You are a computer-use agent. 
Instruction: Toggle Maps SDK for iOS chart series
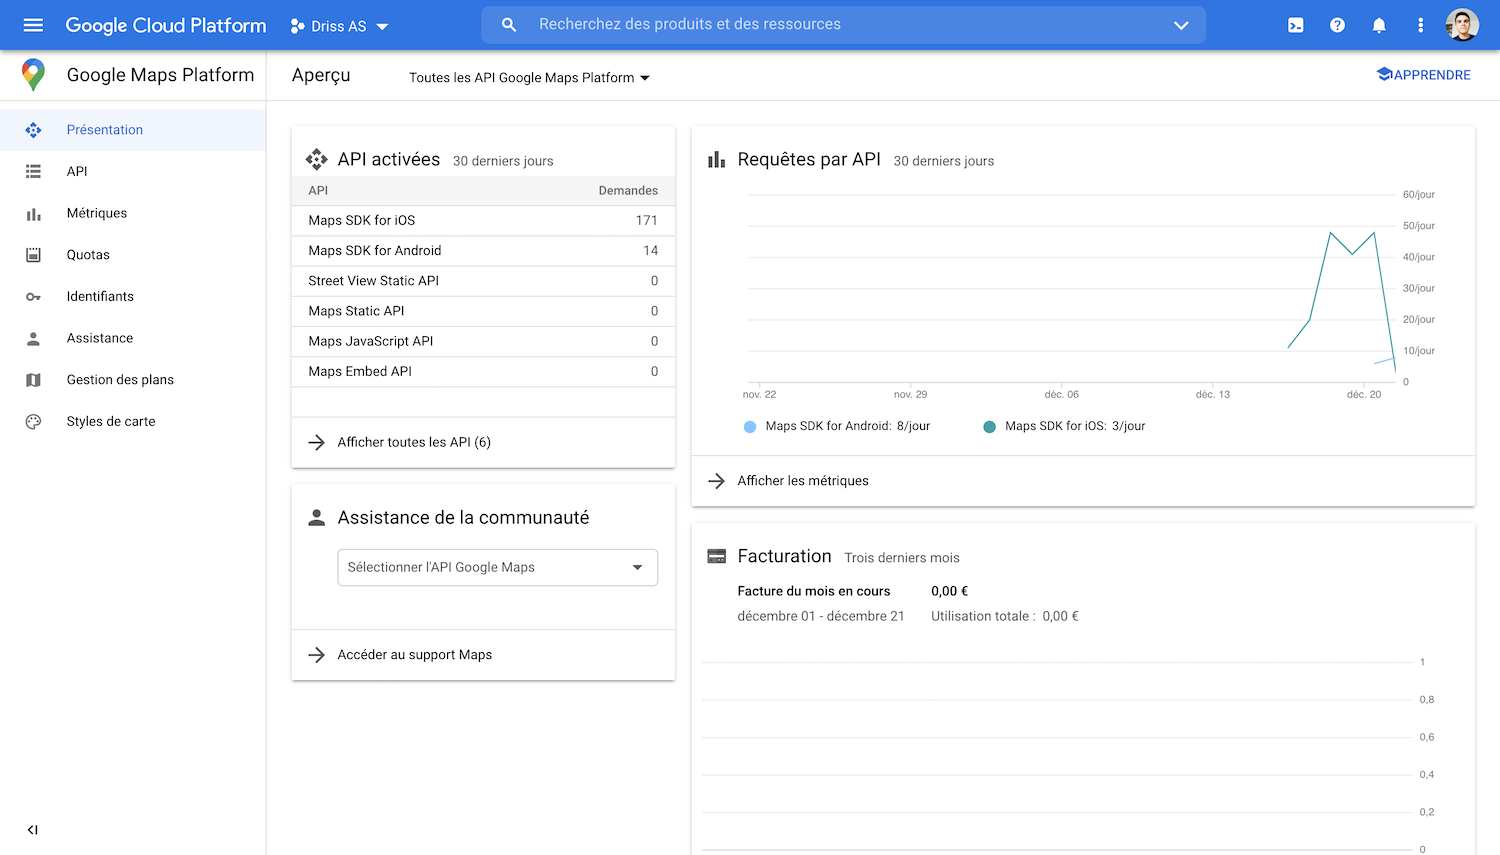(989, 425)
